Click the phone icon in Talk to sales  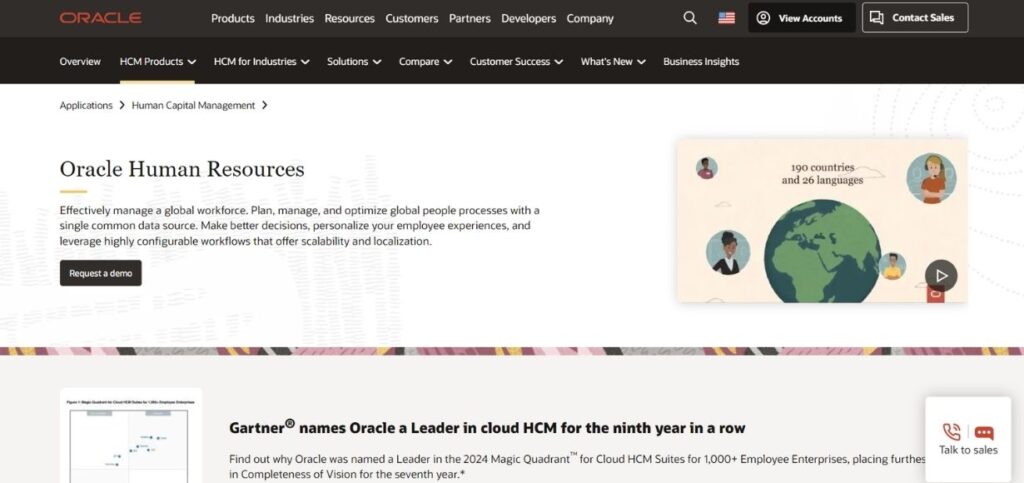tap(952, 432)
